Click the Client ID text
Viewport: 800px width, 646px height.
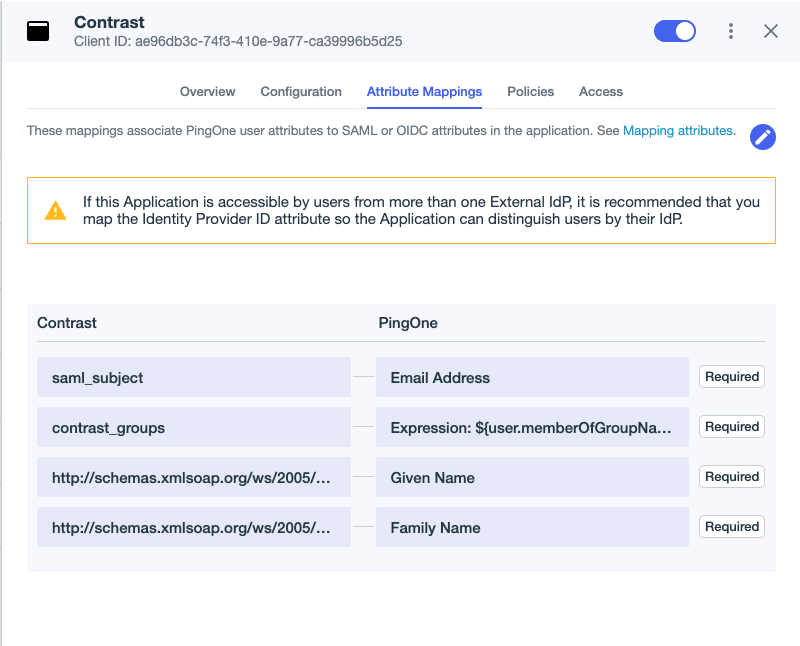(238, 41)
